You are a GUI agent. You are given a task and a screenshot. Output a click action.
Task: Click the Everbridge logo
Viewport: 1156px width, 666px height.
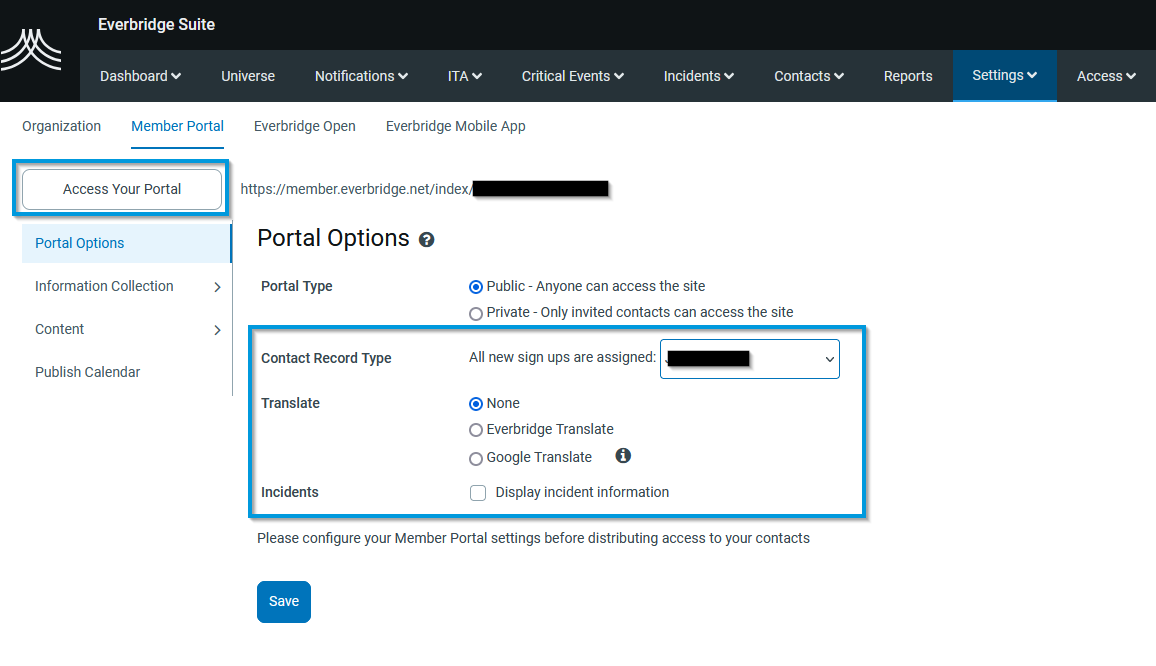coord(32,47)
